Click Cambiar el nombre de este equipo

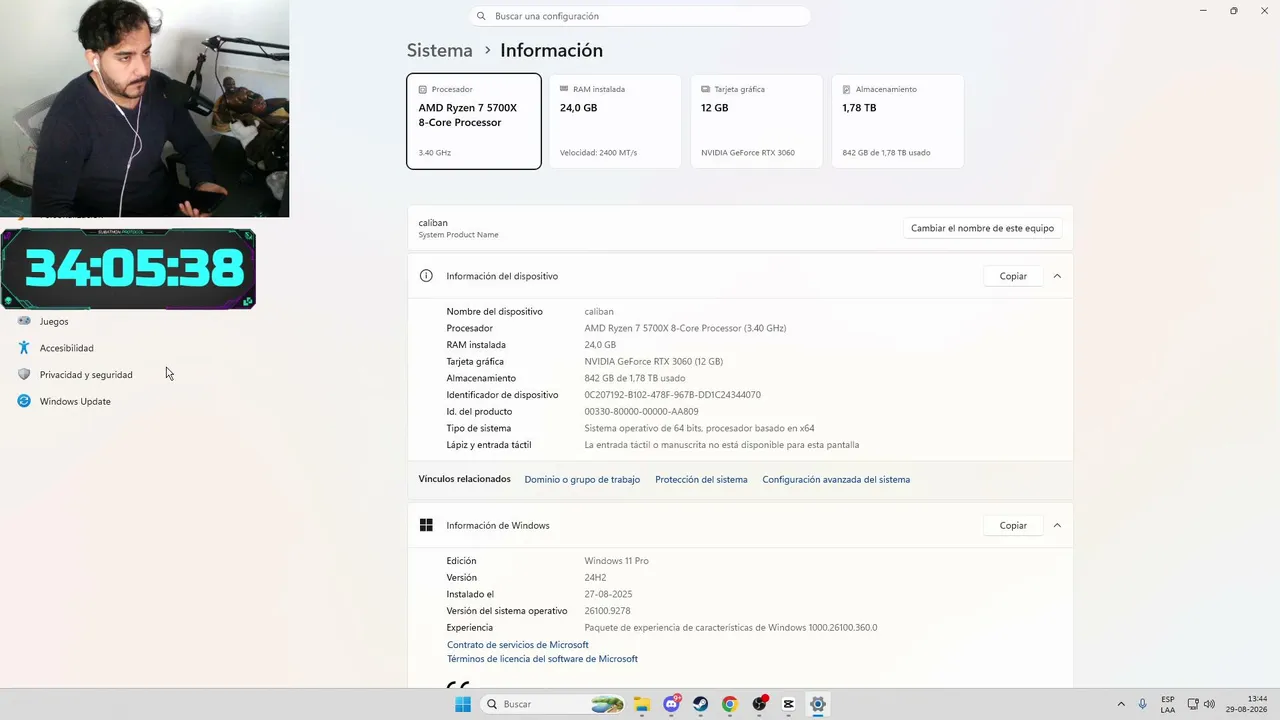tap(982, 228)
